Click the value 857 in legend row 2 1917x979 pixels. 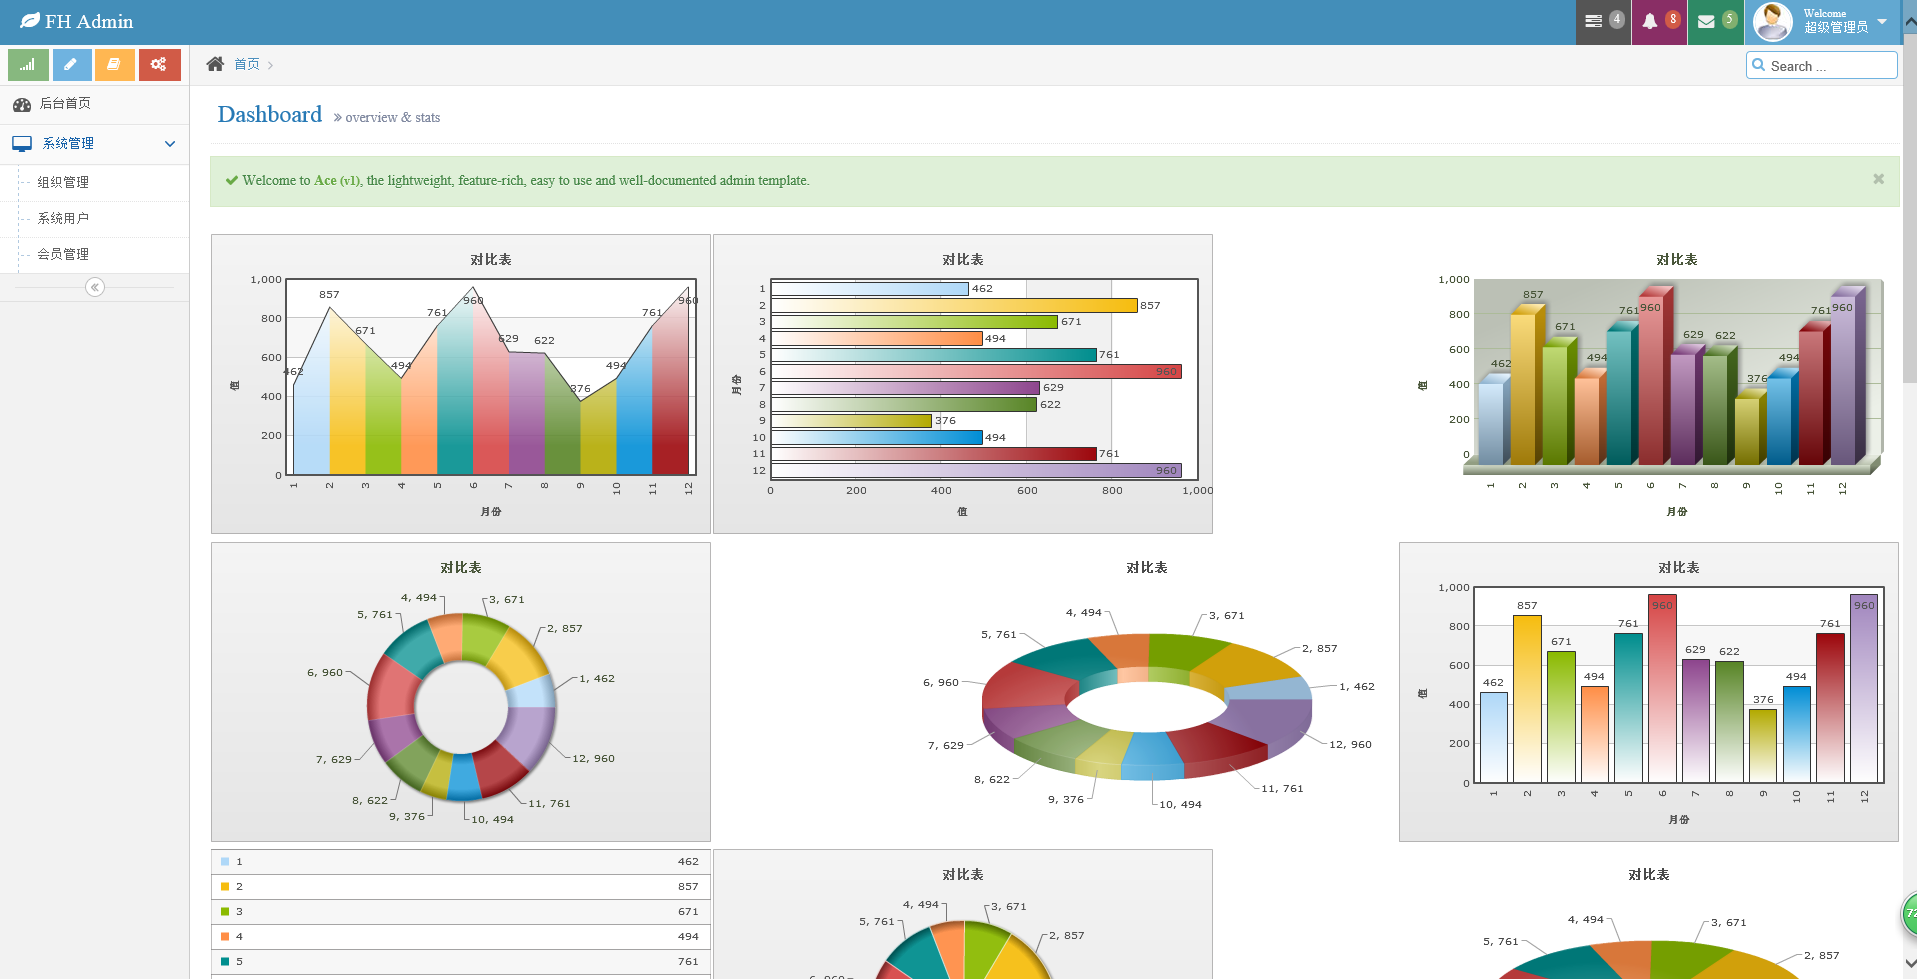pos(688,886)
